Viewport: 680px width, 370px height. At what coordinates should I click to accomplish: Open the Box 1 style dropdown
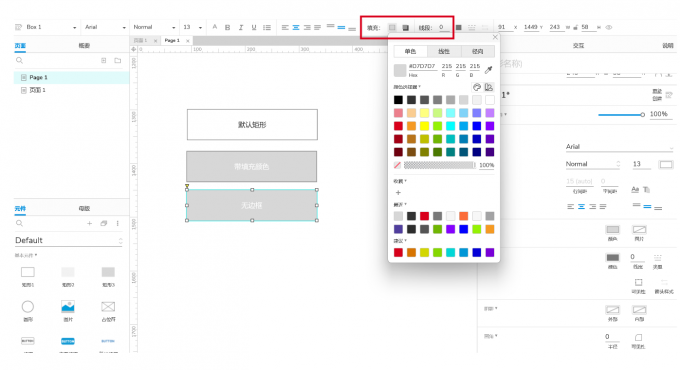pos(51,27)
